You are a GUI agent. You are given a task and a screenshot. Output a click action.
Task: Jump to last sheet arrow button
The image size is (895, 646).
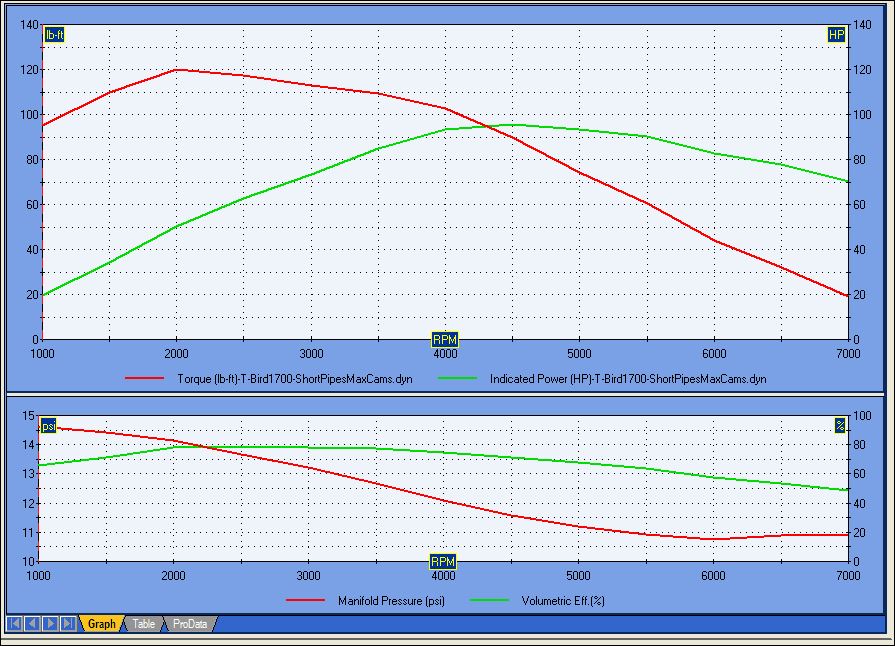68,624
